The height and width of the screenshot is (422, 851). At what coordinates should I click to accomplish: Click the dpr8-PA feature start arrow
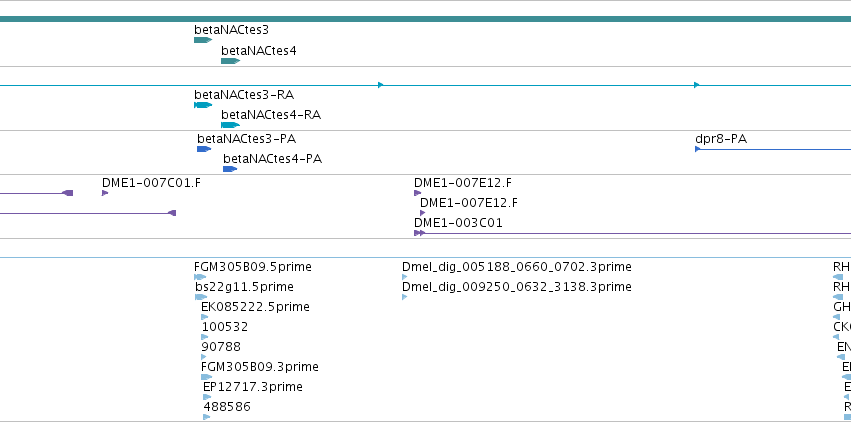[x=697, y=149]
